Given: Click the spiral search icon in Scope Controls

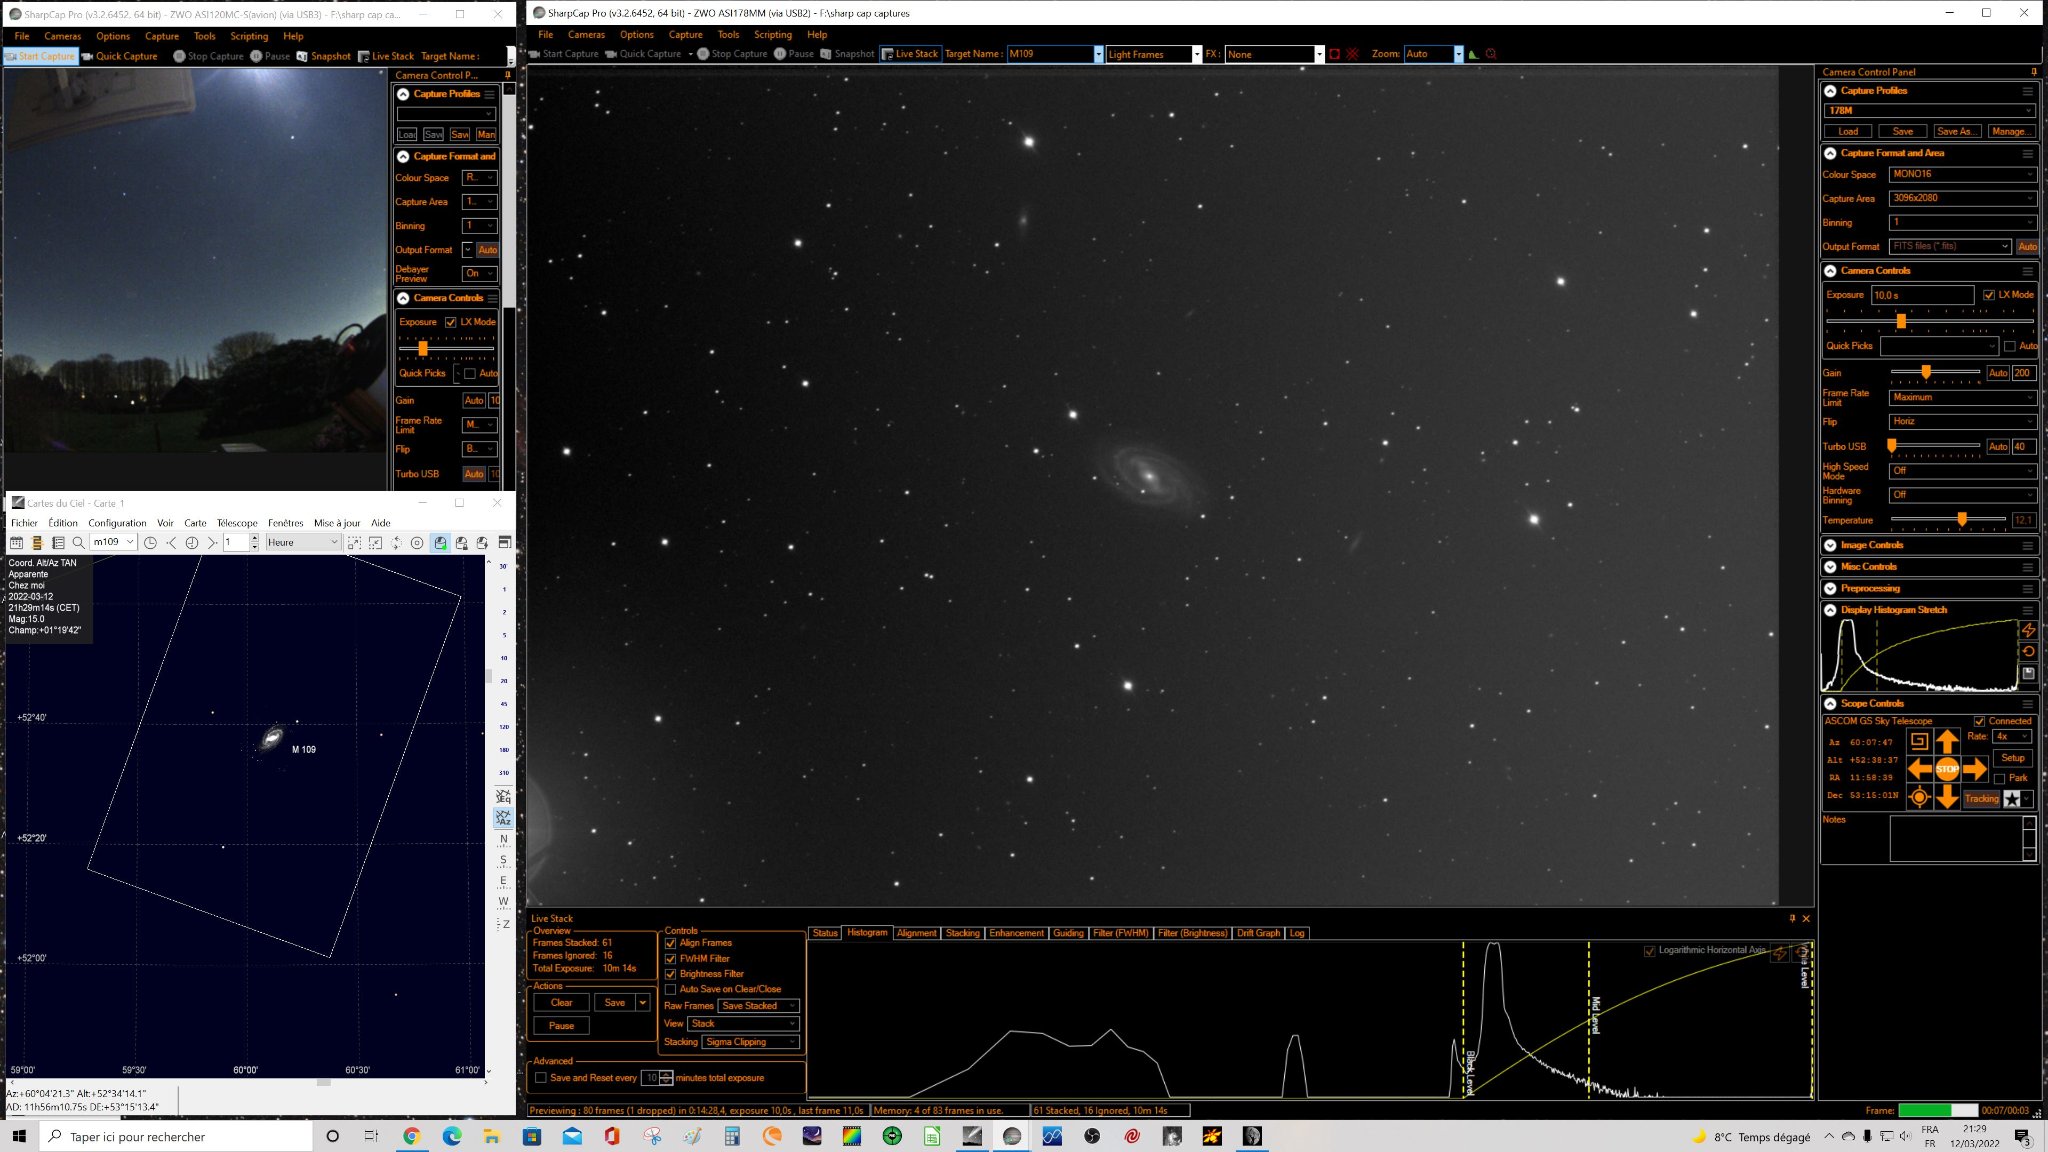Looking at the screenshot, I should pos(1918,741).
